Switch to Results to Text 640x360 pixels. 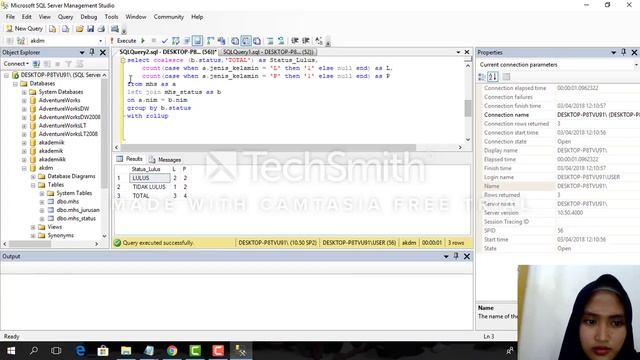[235, 41]
